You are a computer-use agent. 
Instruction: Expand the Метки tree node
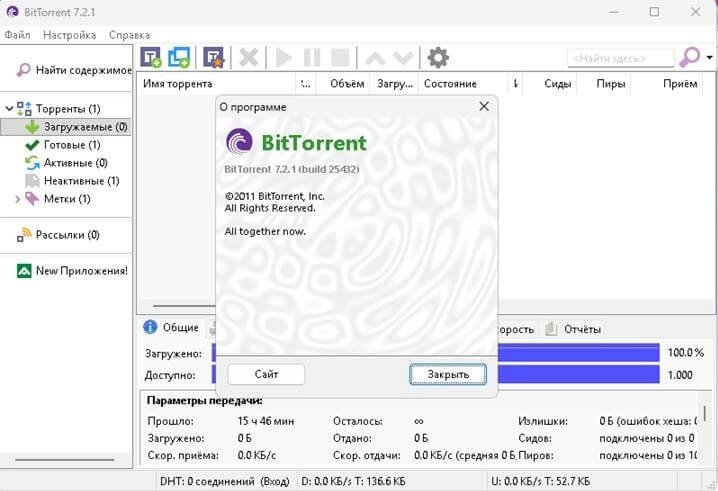pyautogui.click(x=17, y=199)
